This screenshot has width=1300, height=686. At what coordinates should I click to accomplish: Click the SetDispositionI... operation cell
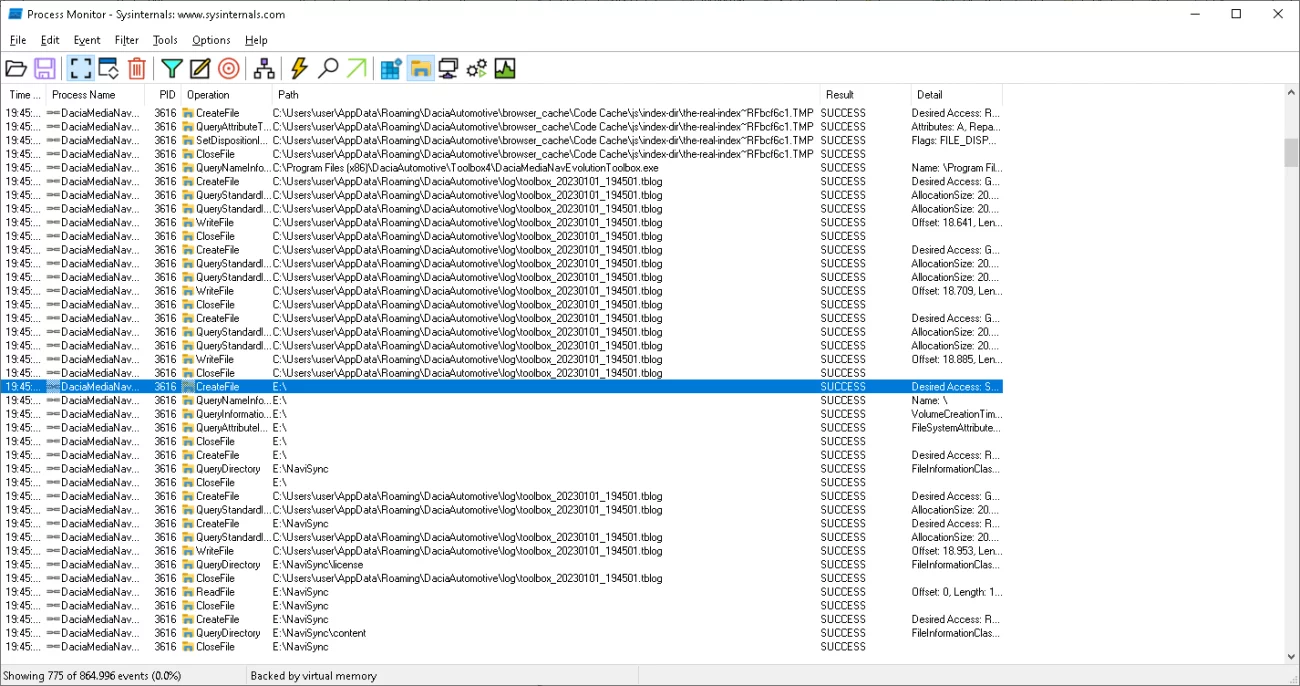coord(233,141)
